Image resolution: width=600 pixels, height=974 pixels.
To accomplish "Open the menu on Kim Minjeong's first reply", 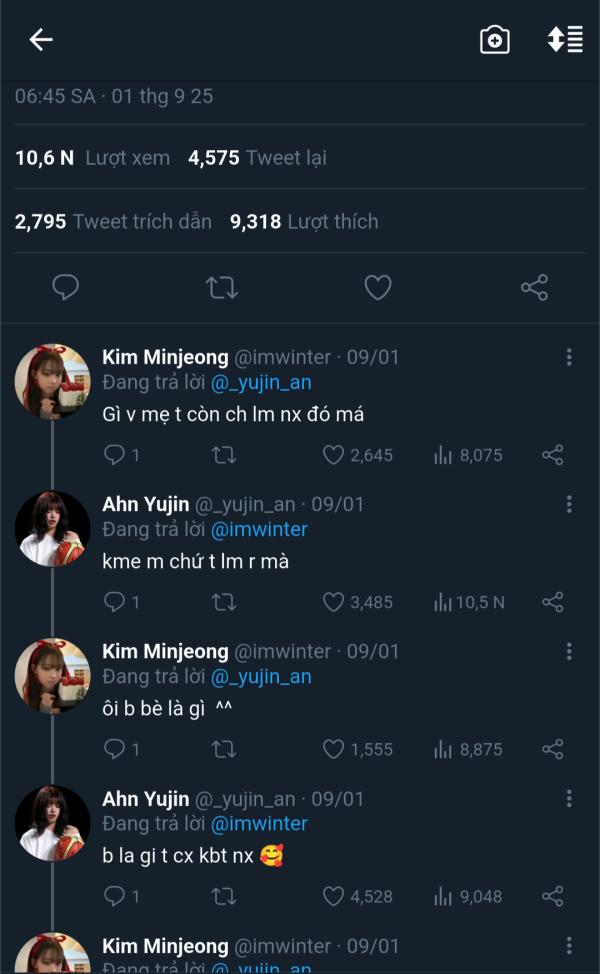I will pyautogui.click(x=569, y=358).
